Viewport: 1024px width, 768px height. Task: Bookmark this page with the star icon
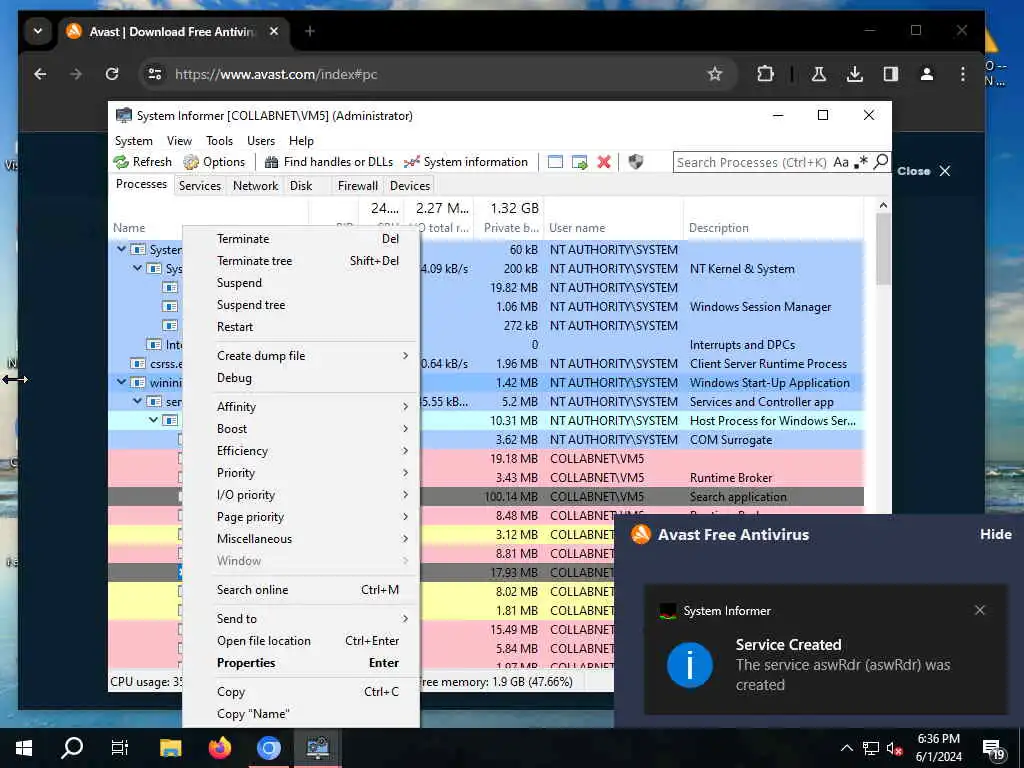coord(715,74)
